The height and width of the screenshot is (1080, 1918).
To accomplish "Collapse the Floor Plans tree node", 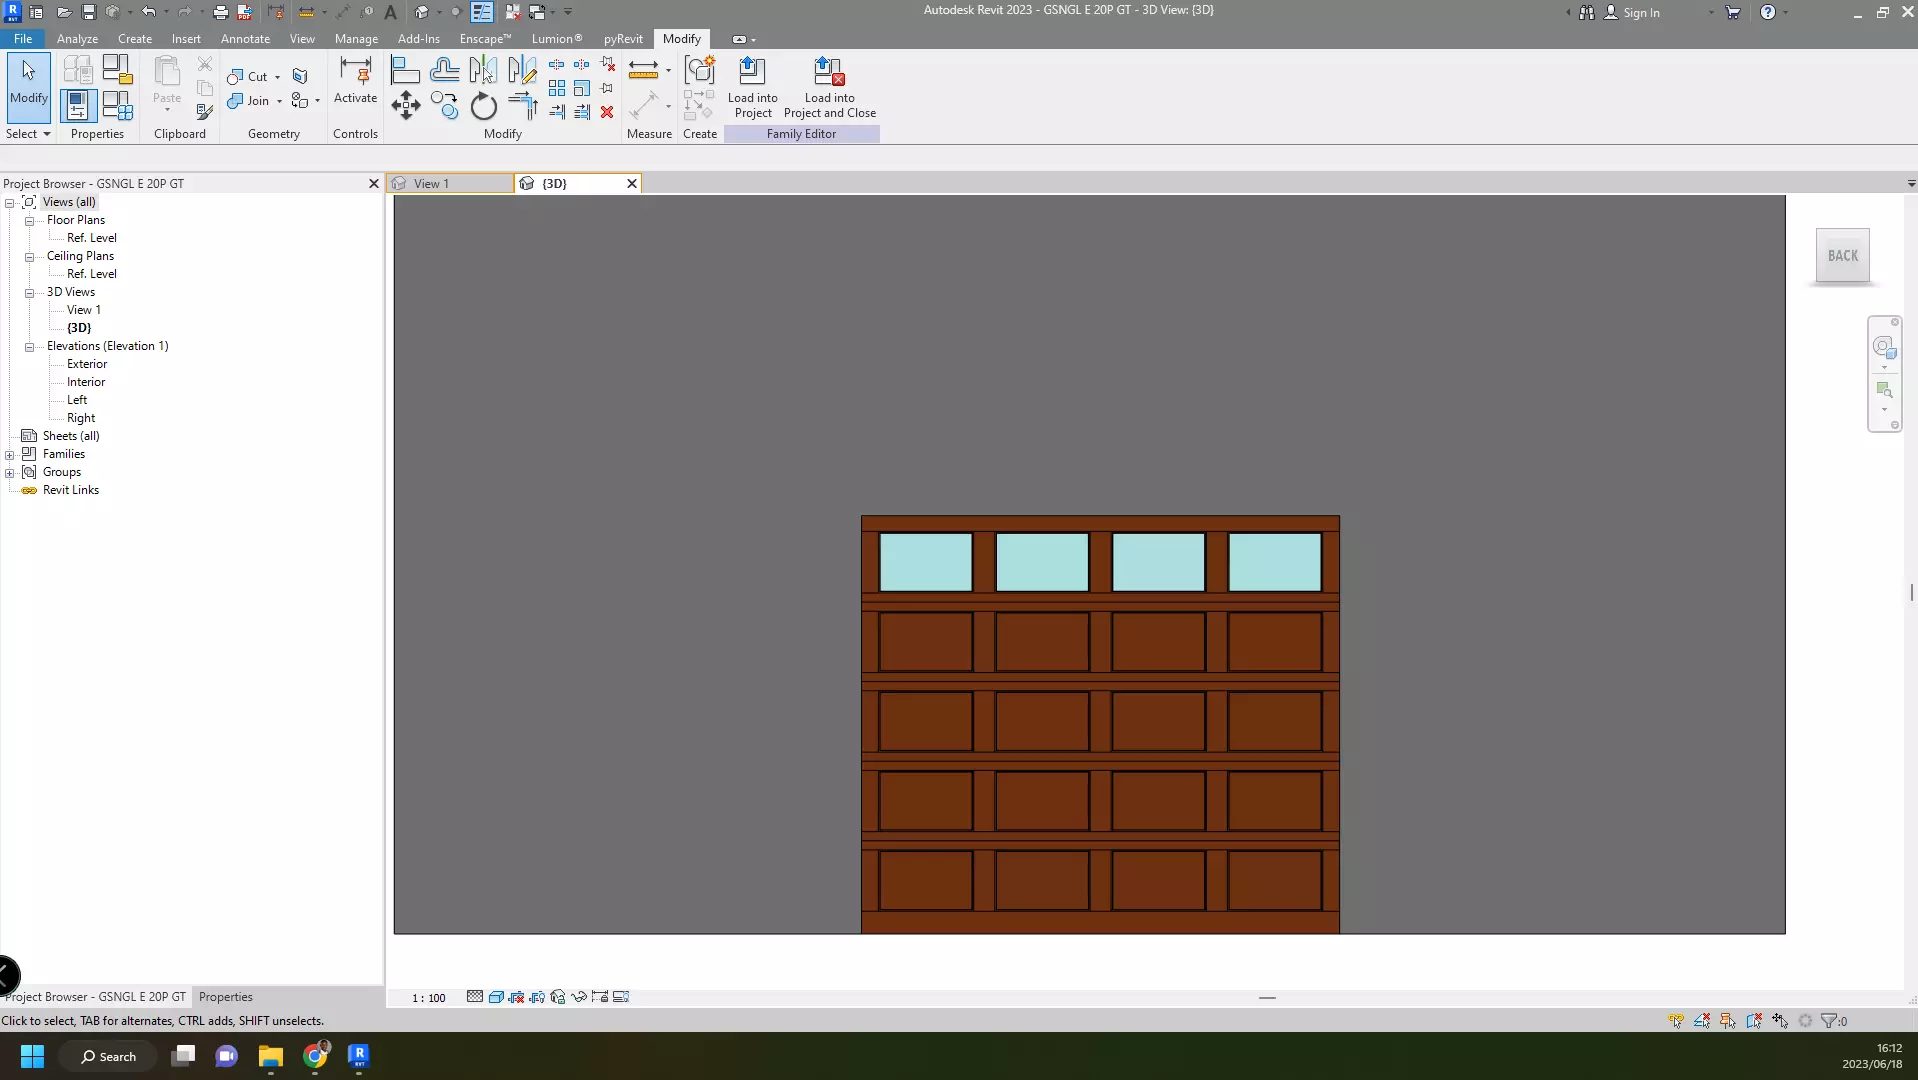I will click(30, 221).
